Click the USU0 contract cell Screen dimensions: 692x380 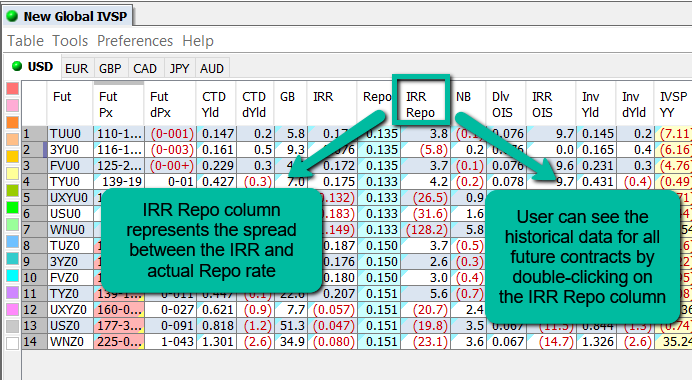pos(70,214)
